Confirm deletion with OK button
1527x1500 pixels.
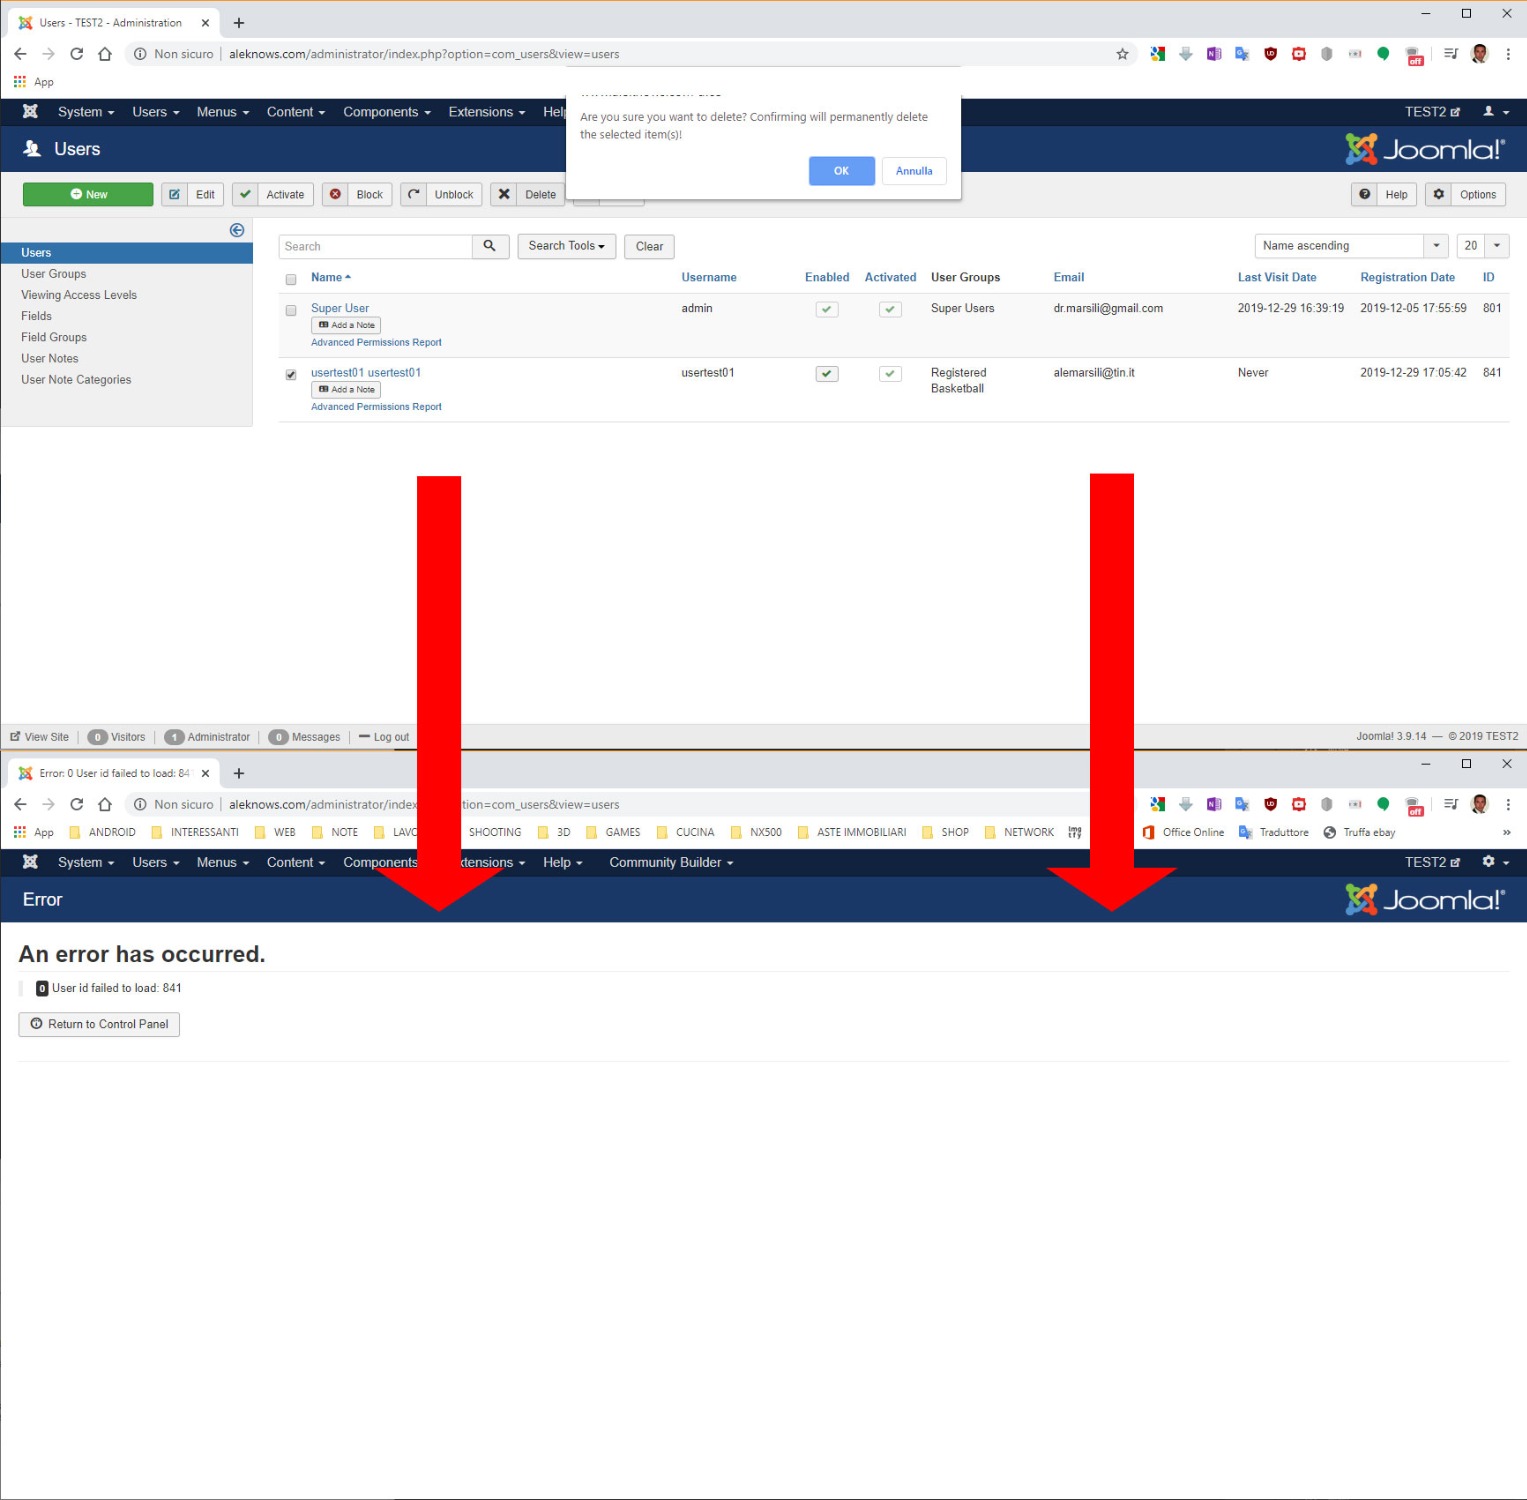[x=841, y=171]
